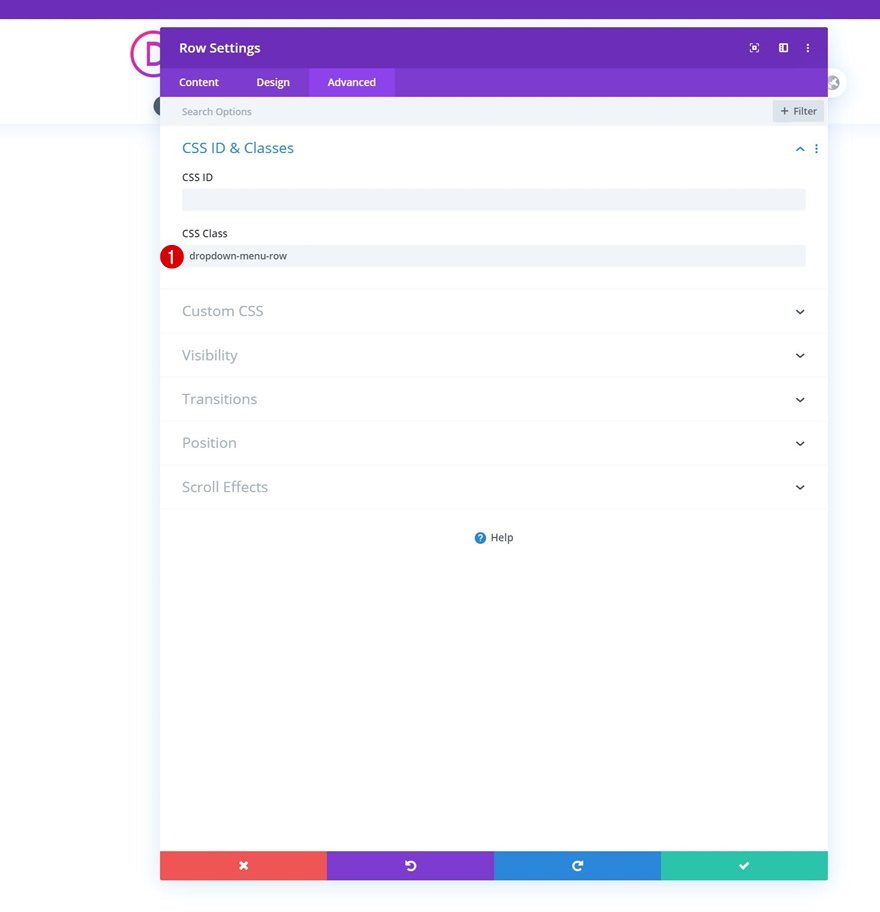Click the Filter button
The width and height of the screenshot is (880, 912).
pyautogui.click(x=797, y=111)
